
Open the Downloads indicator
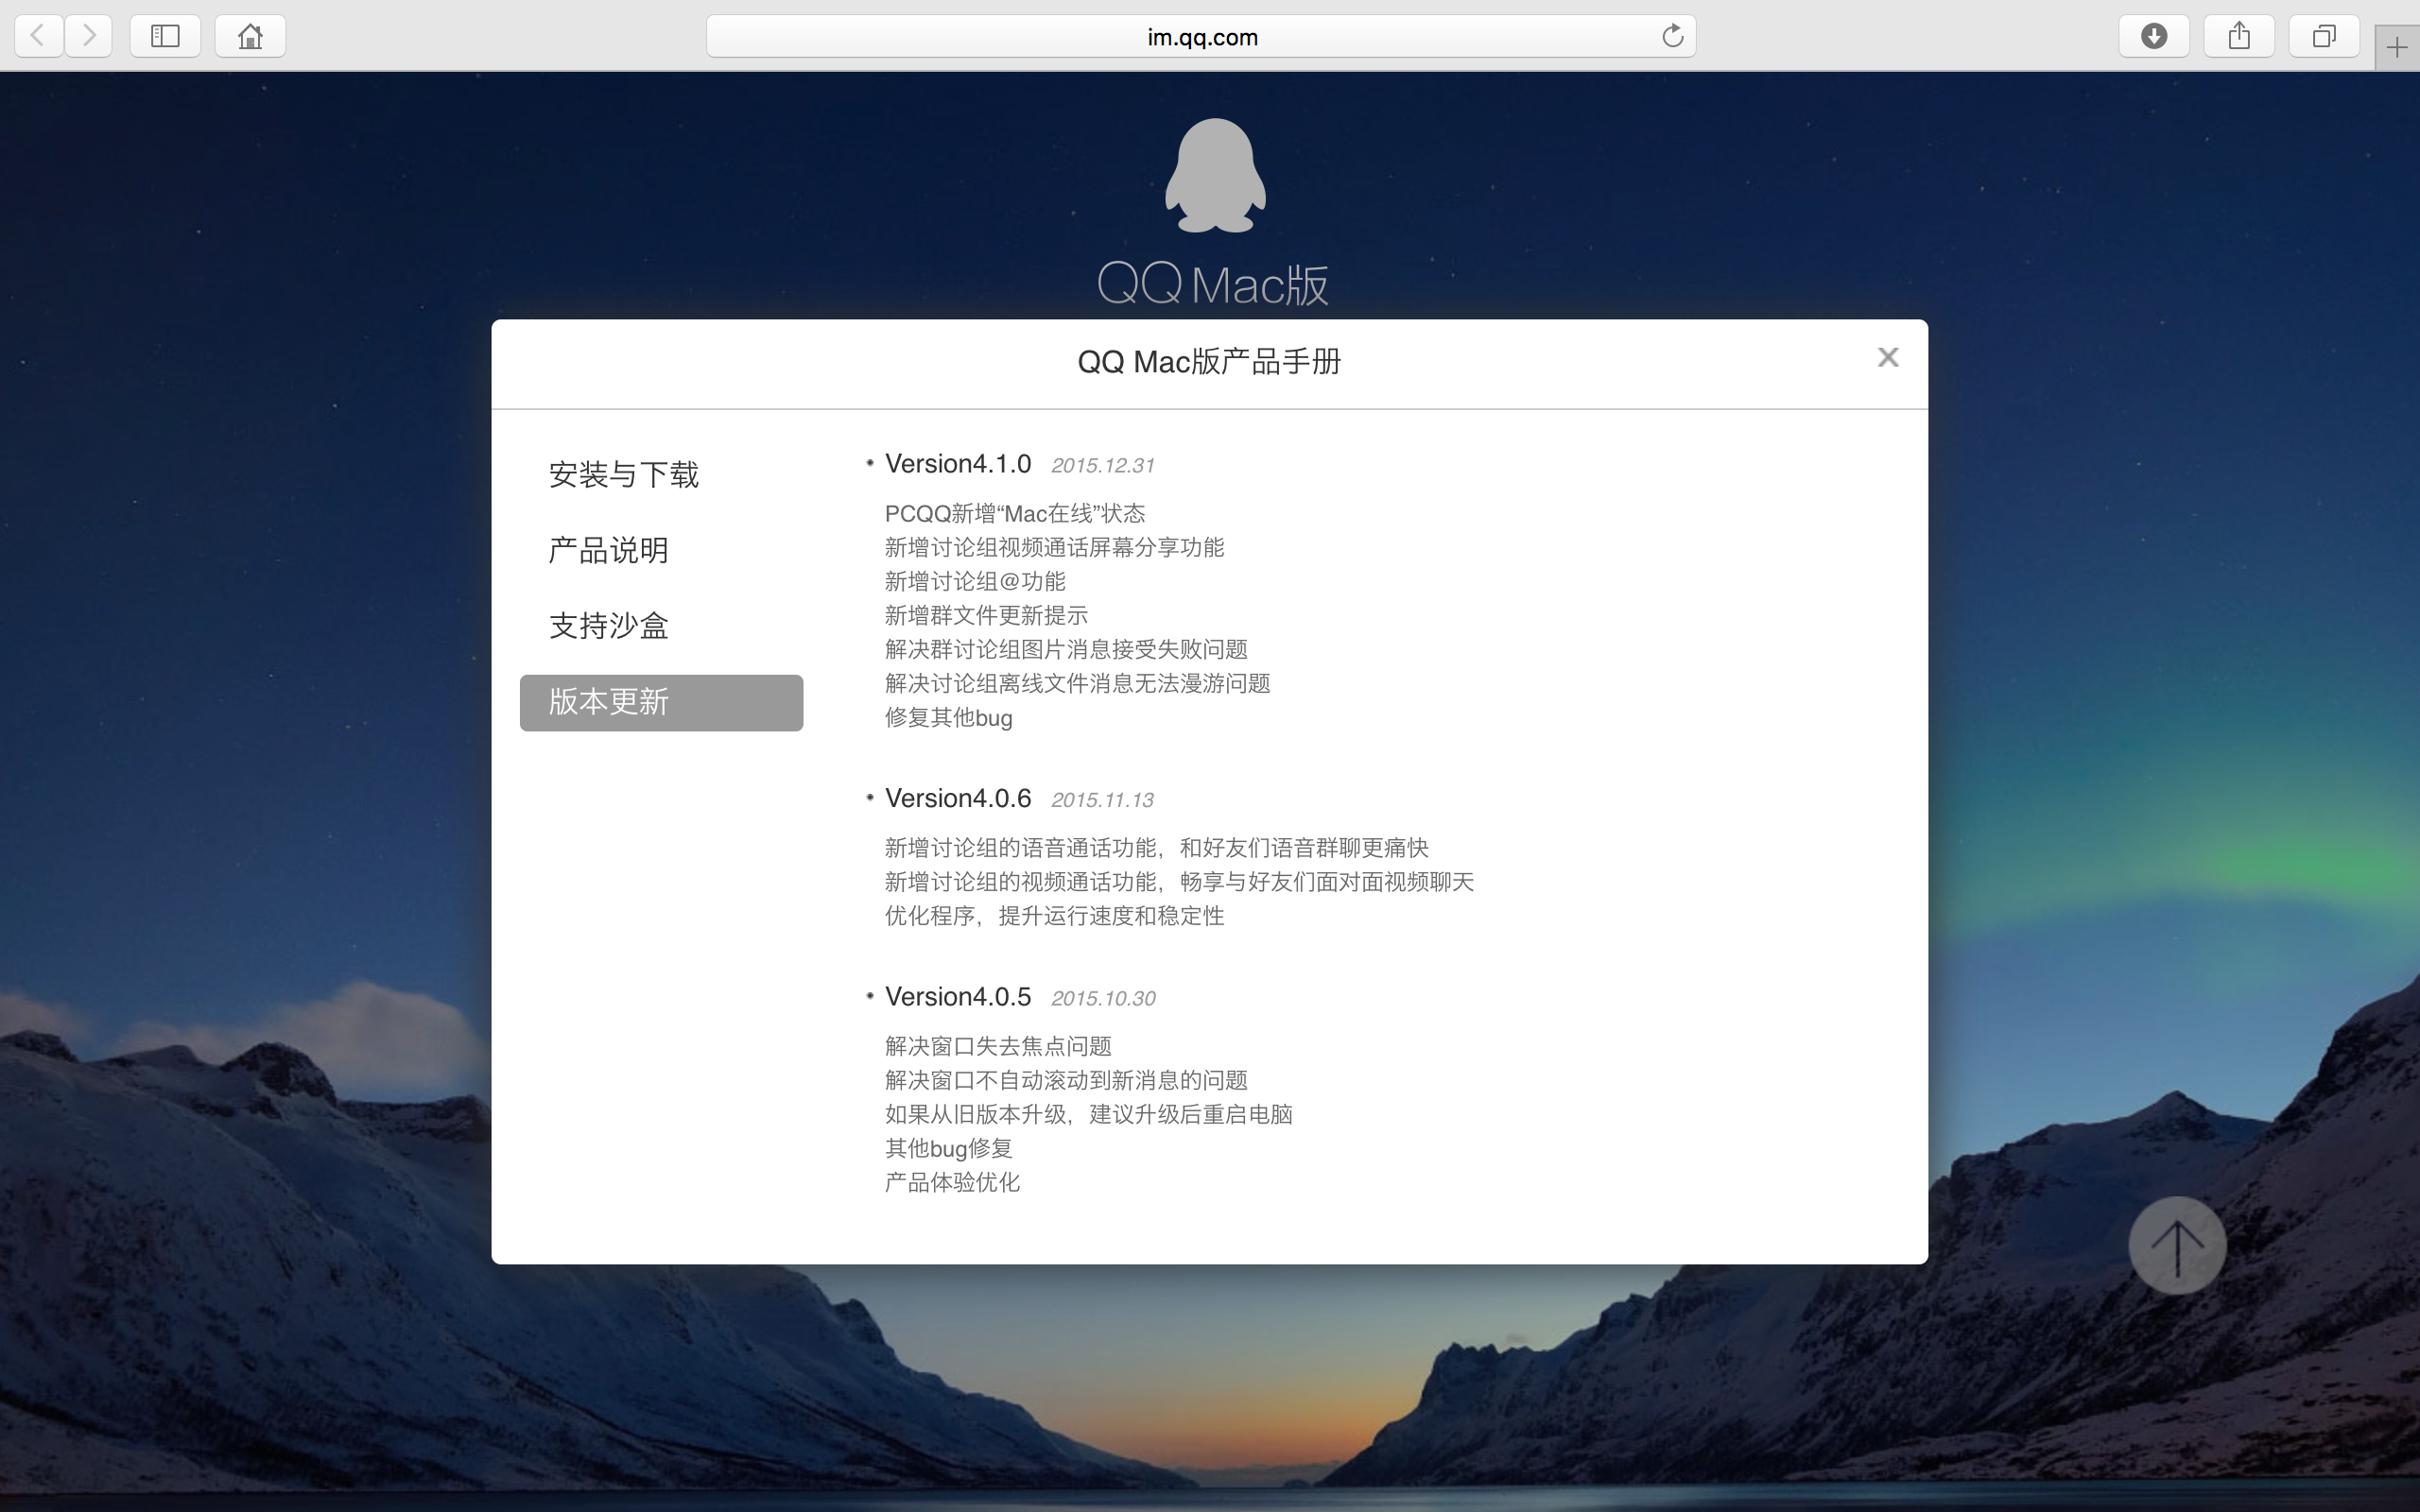(2154, 35)
